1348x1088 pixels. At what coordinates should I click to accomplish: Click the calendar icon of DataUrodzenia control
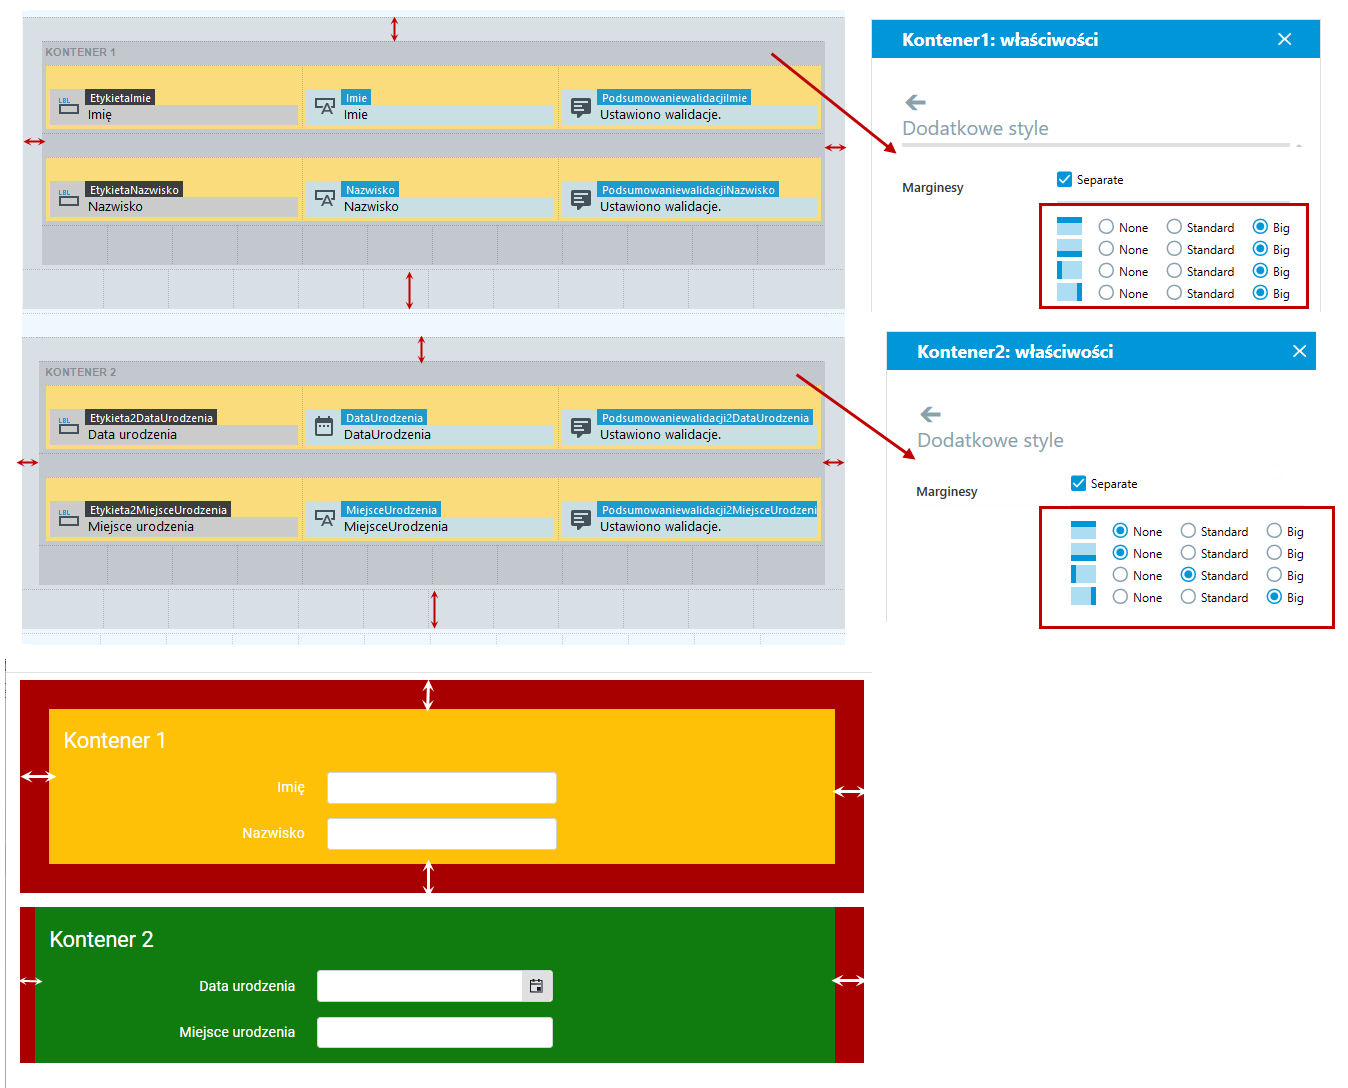click(x=324, y=426)
